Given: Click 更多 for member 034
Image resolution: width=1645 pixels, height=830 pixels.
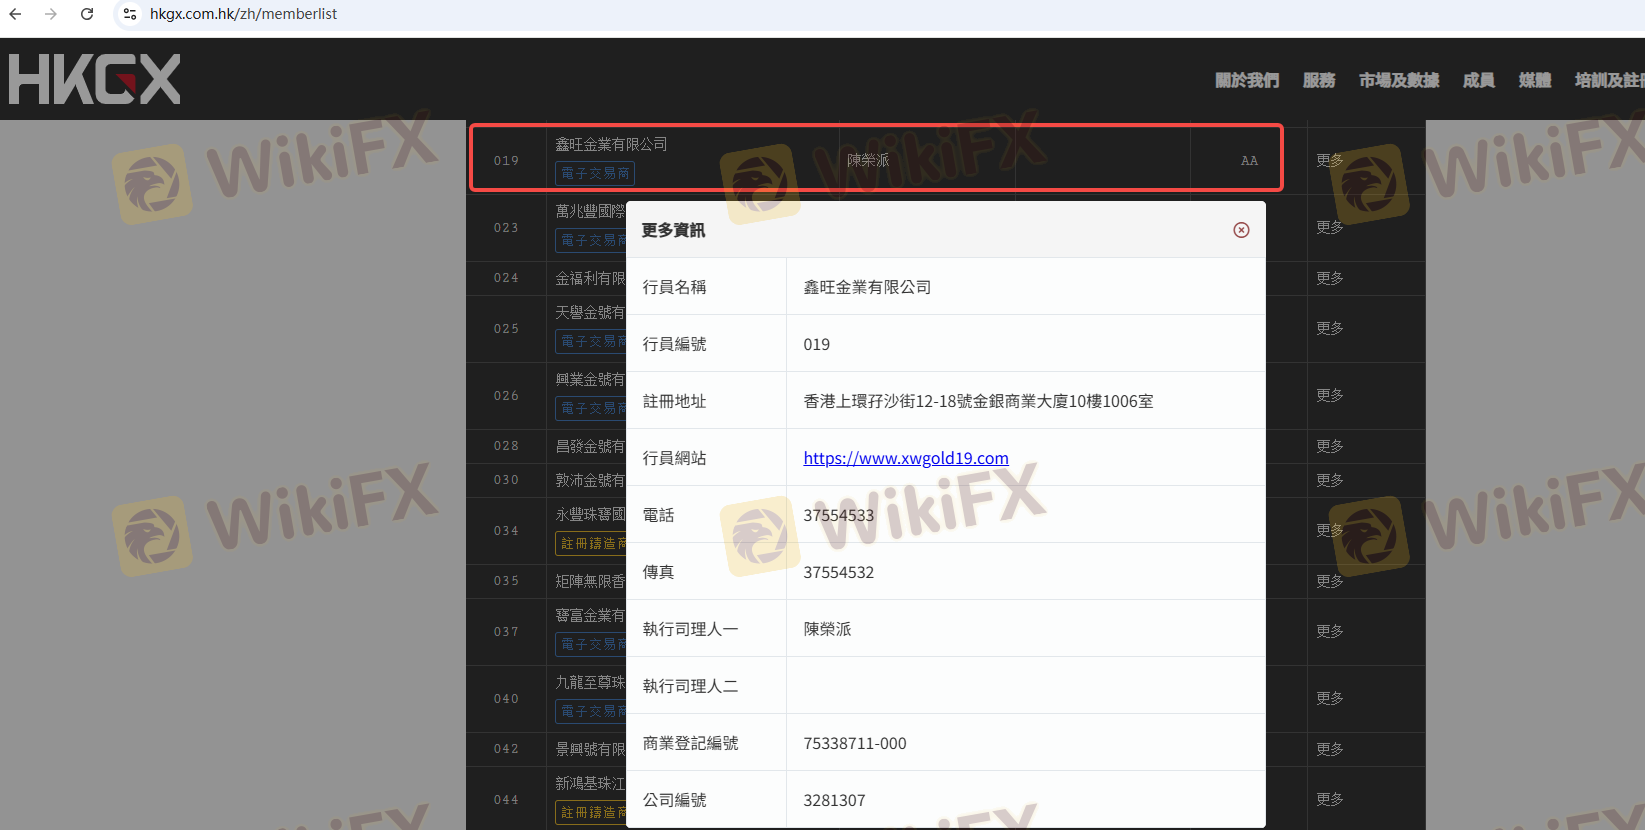Looking at the screenshot, I should (1330, 530).
